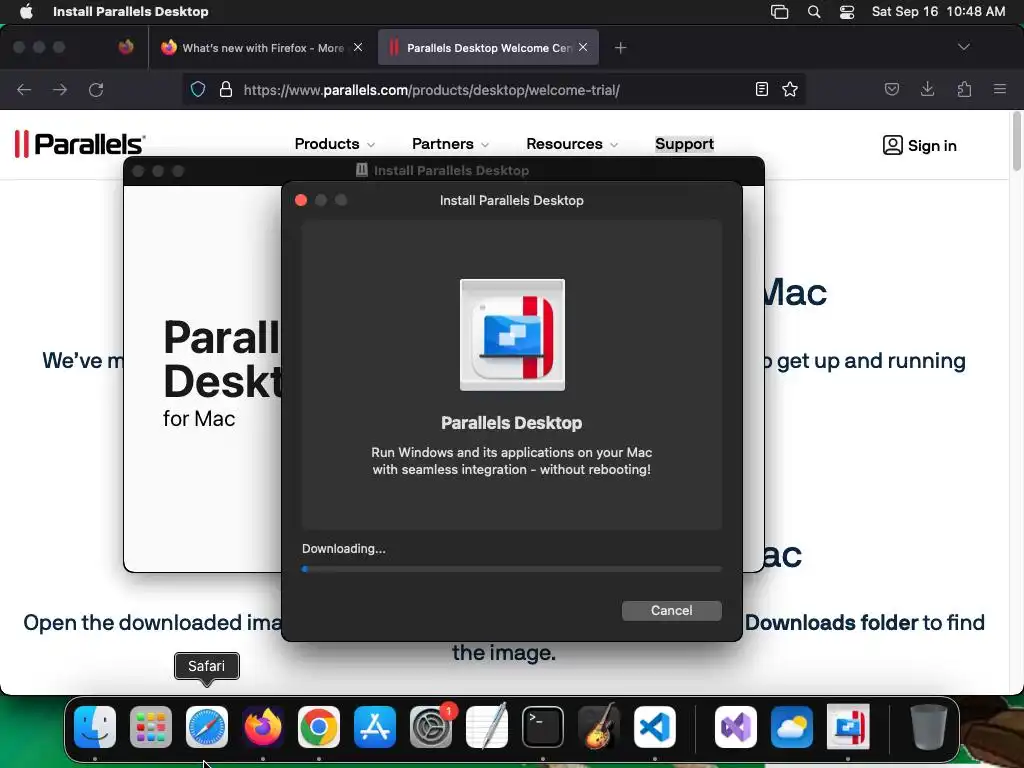Open Visual Studio from the Dock

pyautogui.click(x=736, y=727)
